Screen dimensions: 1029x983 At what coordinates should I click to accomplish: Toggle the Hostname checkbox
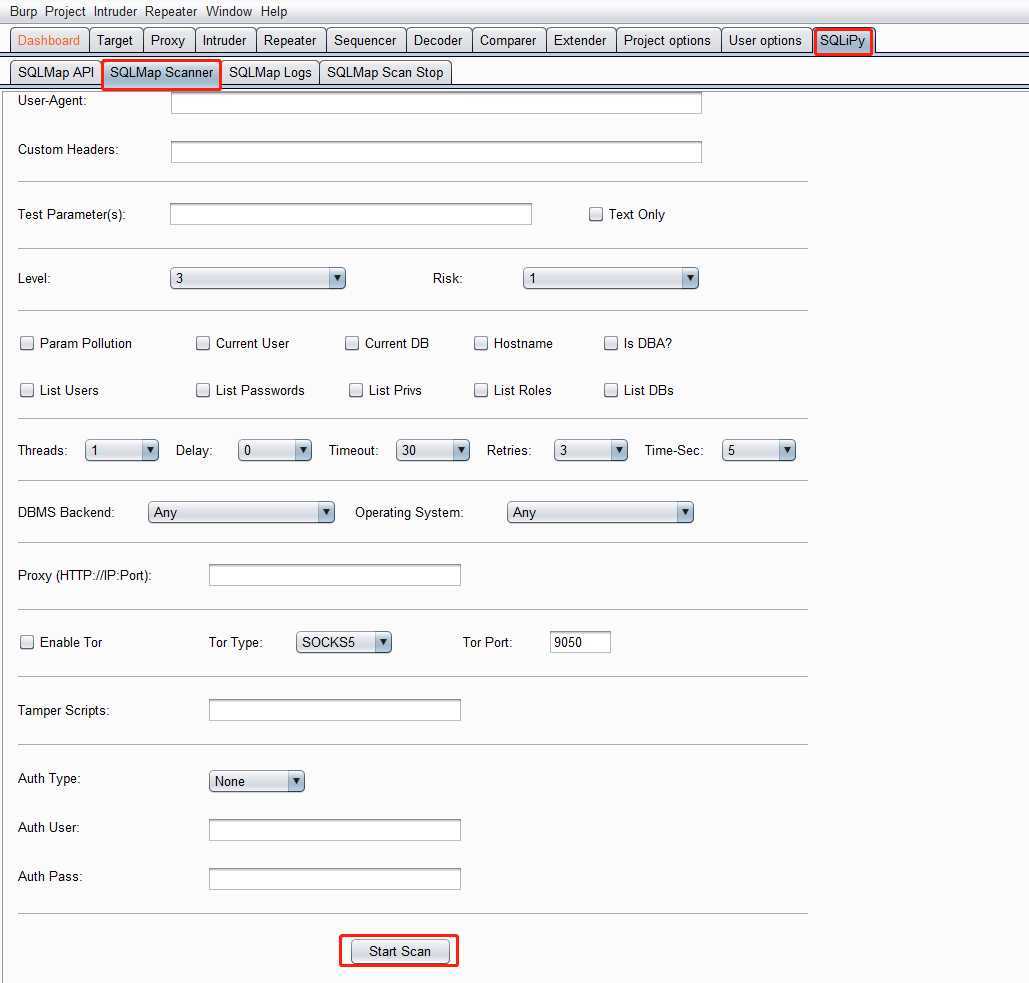[x=481, y=343]
